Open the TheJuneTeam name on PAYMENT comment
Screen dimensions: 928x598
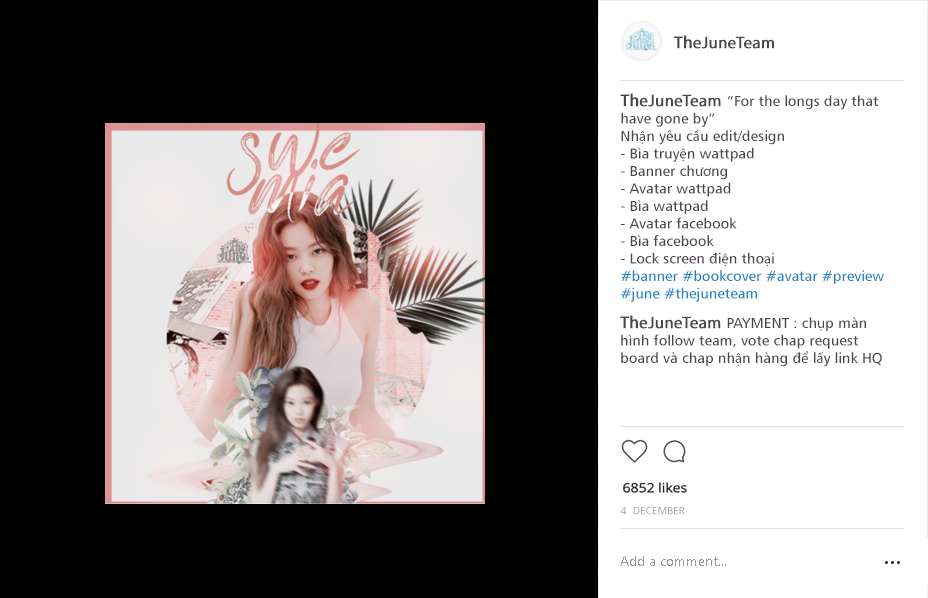(x=671, y=323)
